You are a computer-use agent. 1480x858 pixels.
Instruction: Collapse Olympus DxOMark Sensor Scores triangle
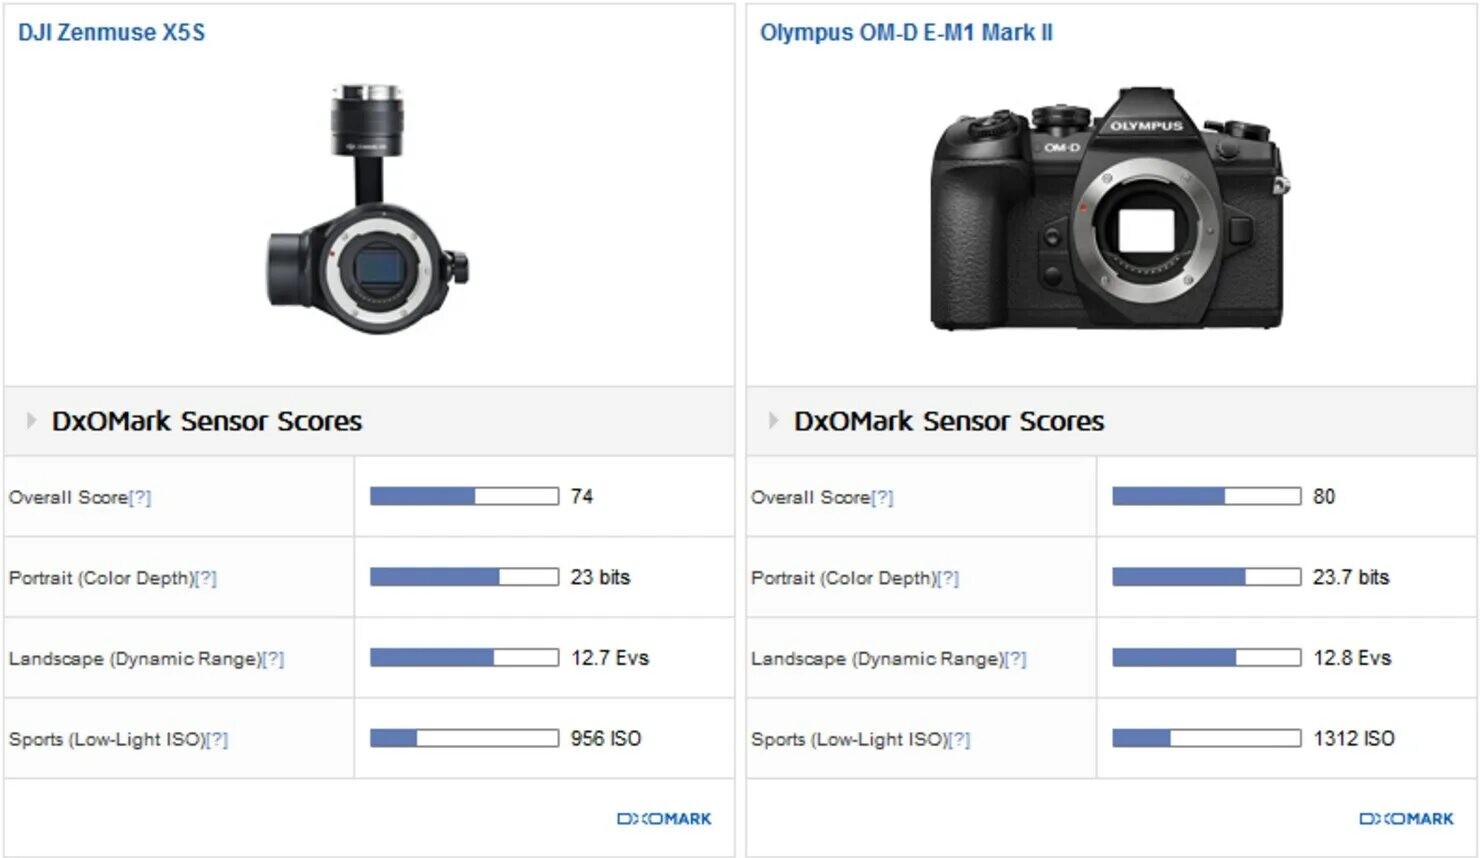(773, 421)
